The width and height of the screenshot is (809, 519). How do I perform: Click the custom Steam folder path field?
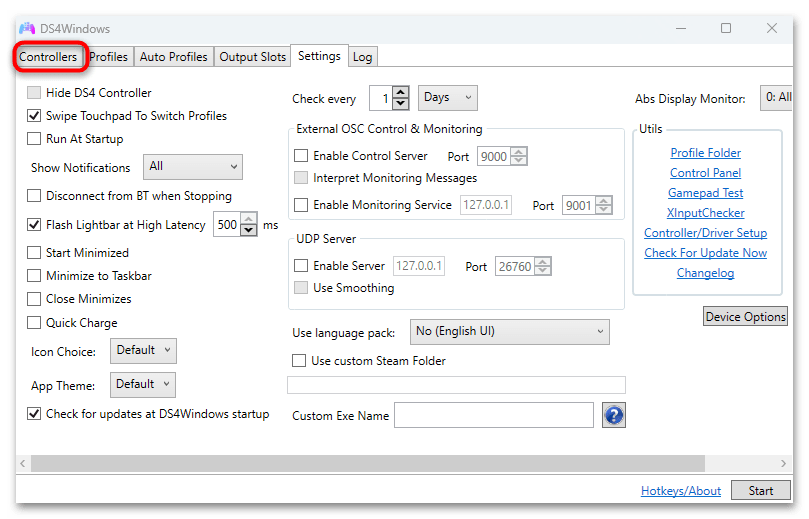[456, 385]
